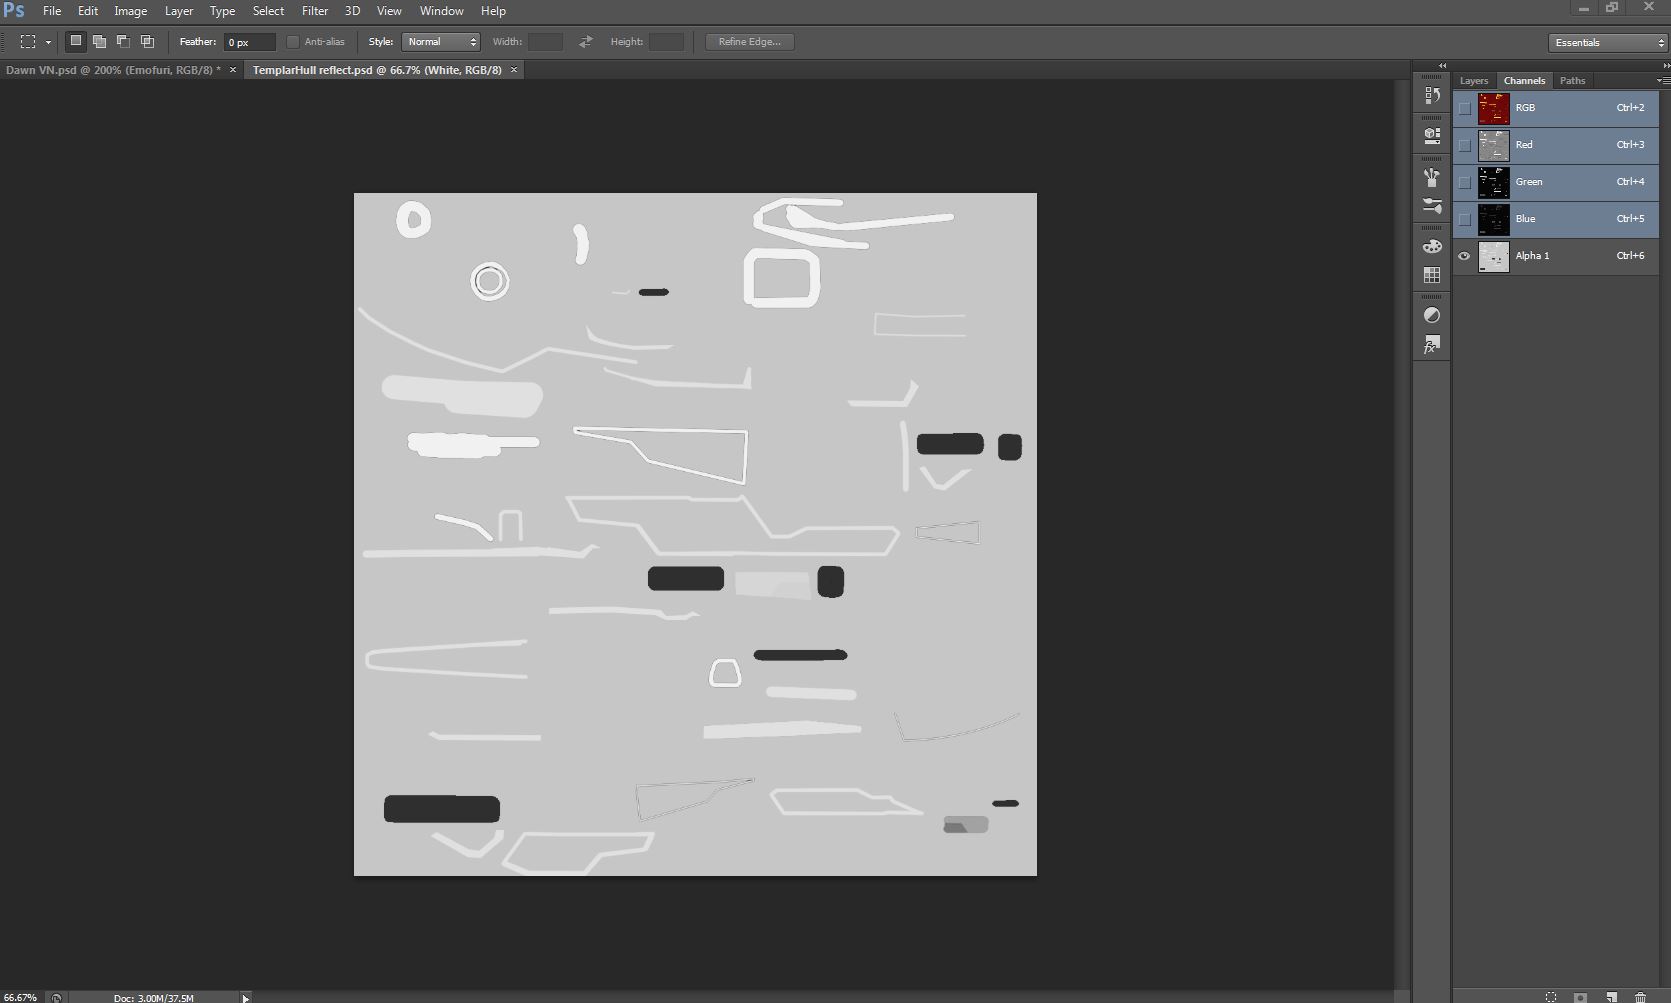The width and height of the screenshot is (1671, 1003).
Task: Open the 3D properties panel icon
Action: point(1431,134)
